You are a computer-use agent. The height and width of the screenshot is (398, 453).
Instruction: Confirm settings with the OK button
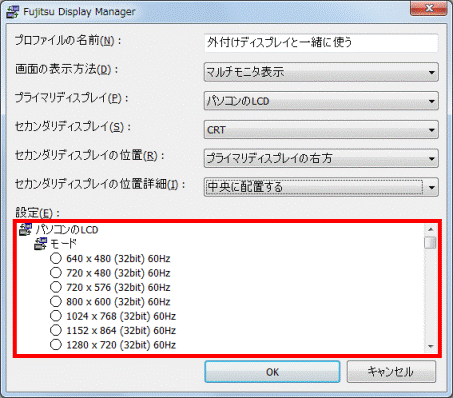(x=272, y=372)
